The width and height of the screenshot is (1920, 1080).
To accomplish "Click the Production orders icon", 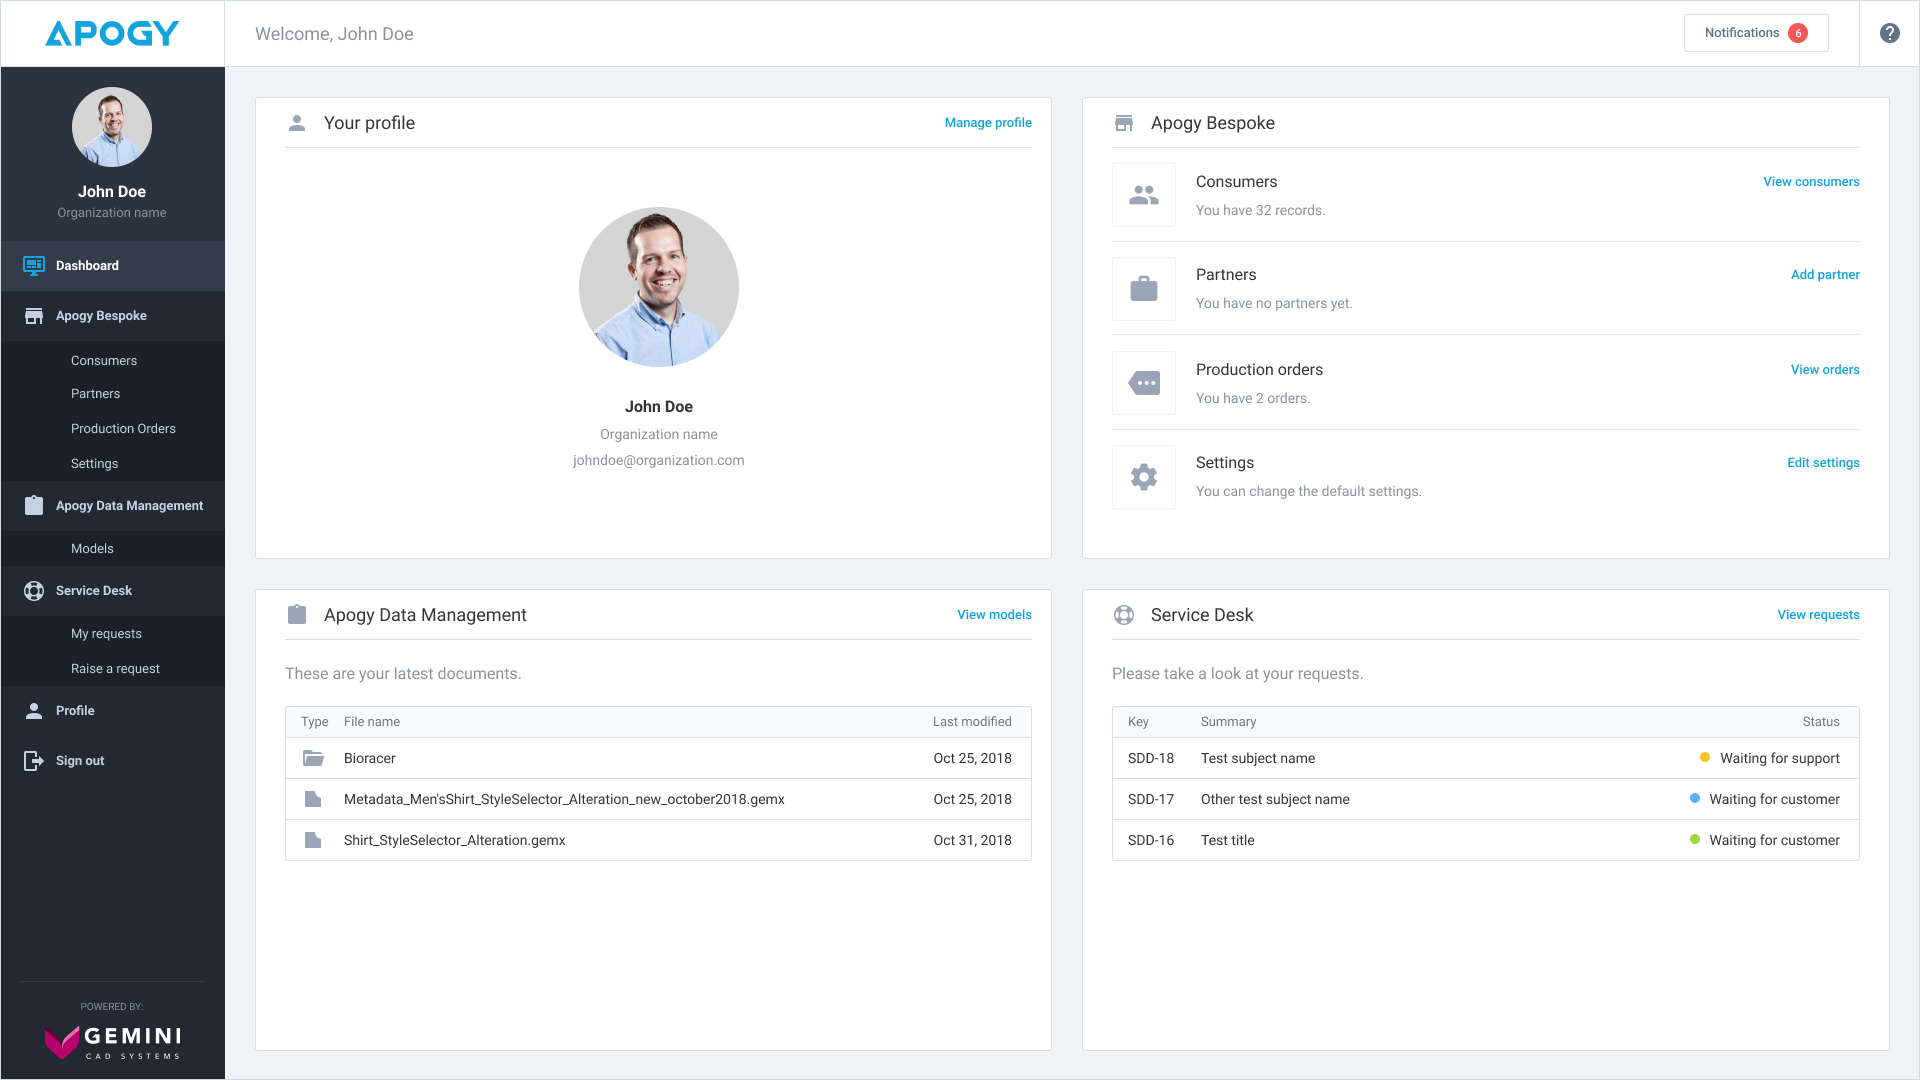I will tap(1143, 382).
